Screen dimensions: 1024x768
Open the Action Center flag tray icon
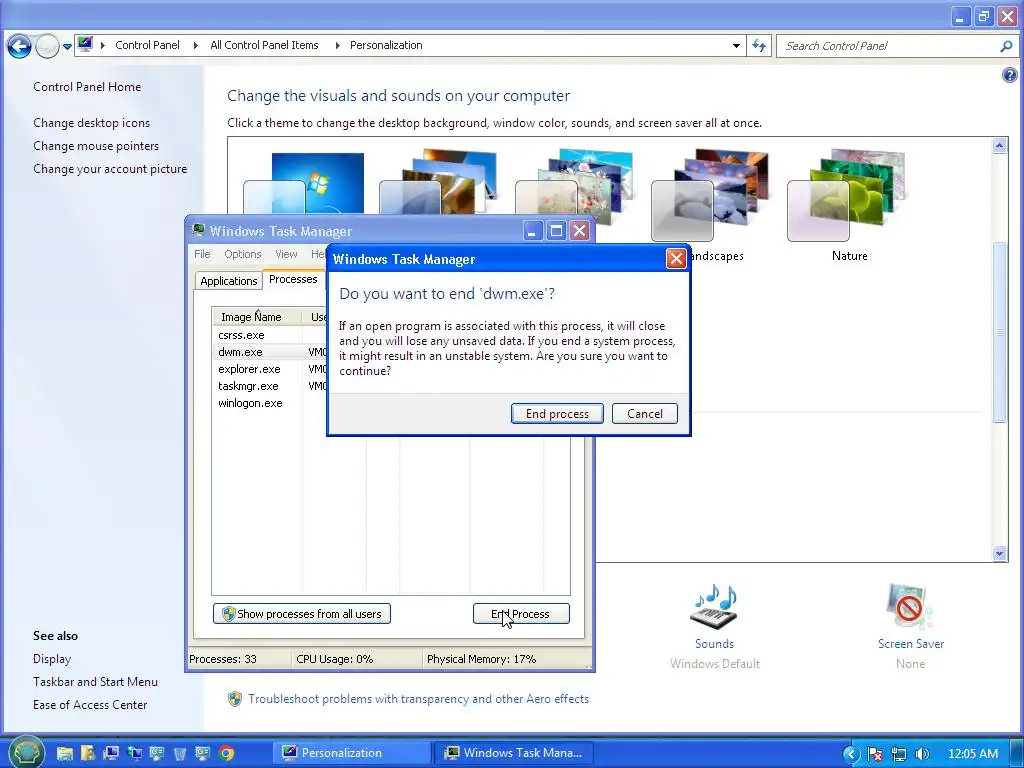pos(875,754)
